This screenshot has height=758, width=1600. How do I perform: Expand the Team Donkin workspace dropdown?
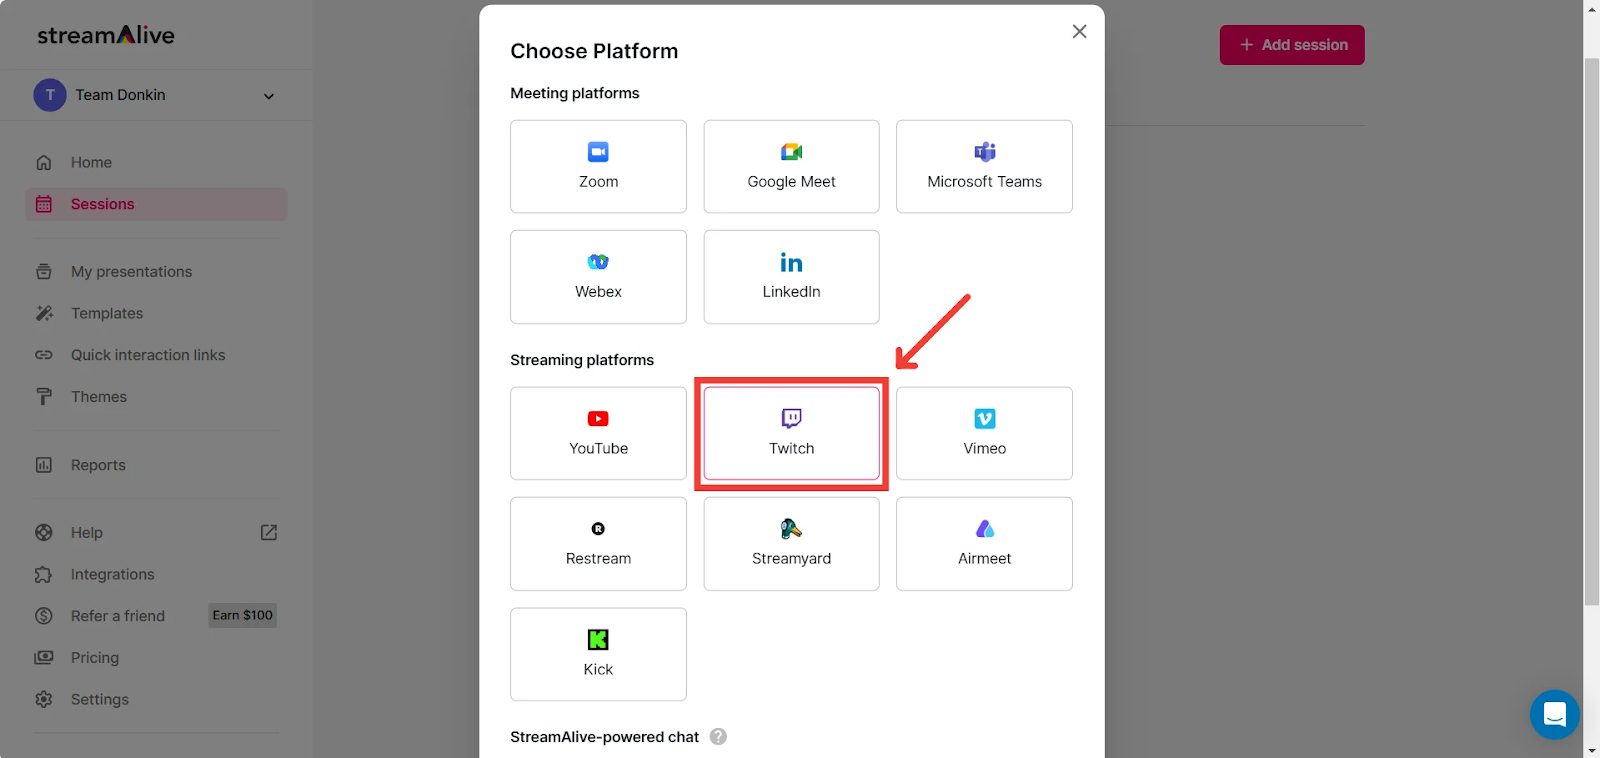[268, 96]
